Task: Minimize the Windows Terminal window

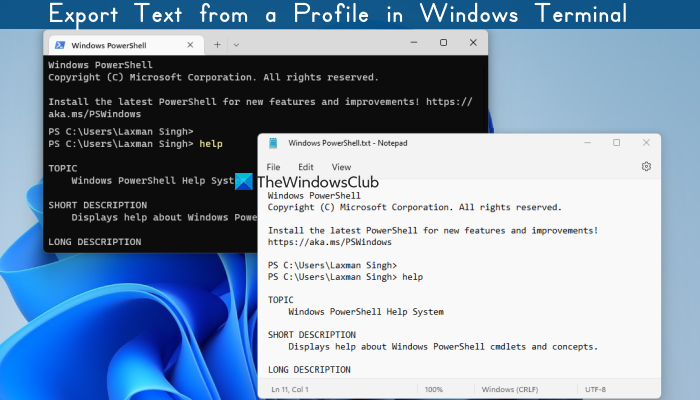Action: pyautogui.click(x=414, y=42)
